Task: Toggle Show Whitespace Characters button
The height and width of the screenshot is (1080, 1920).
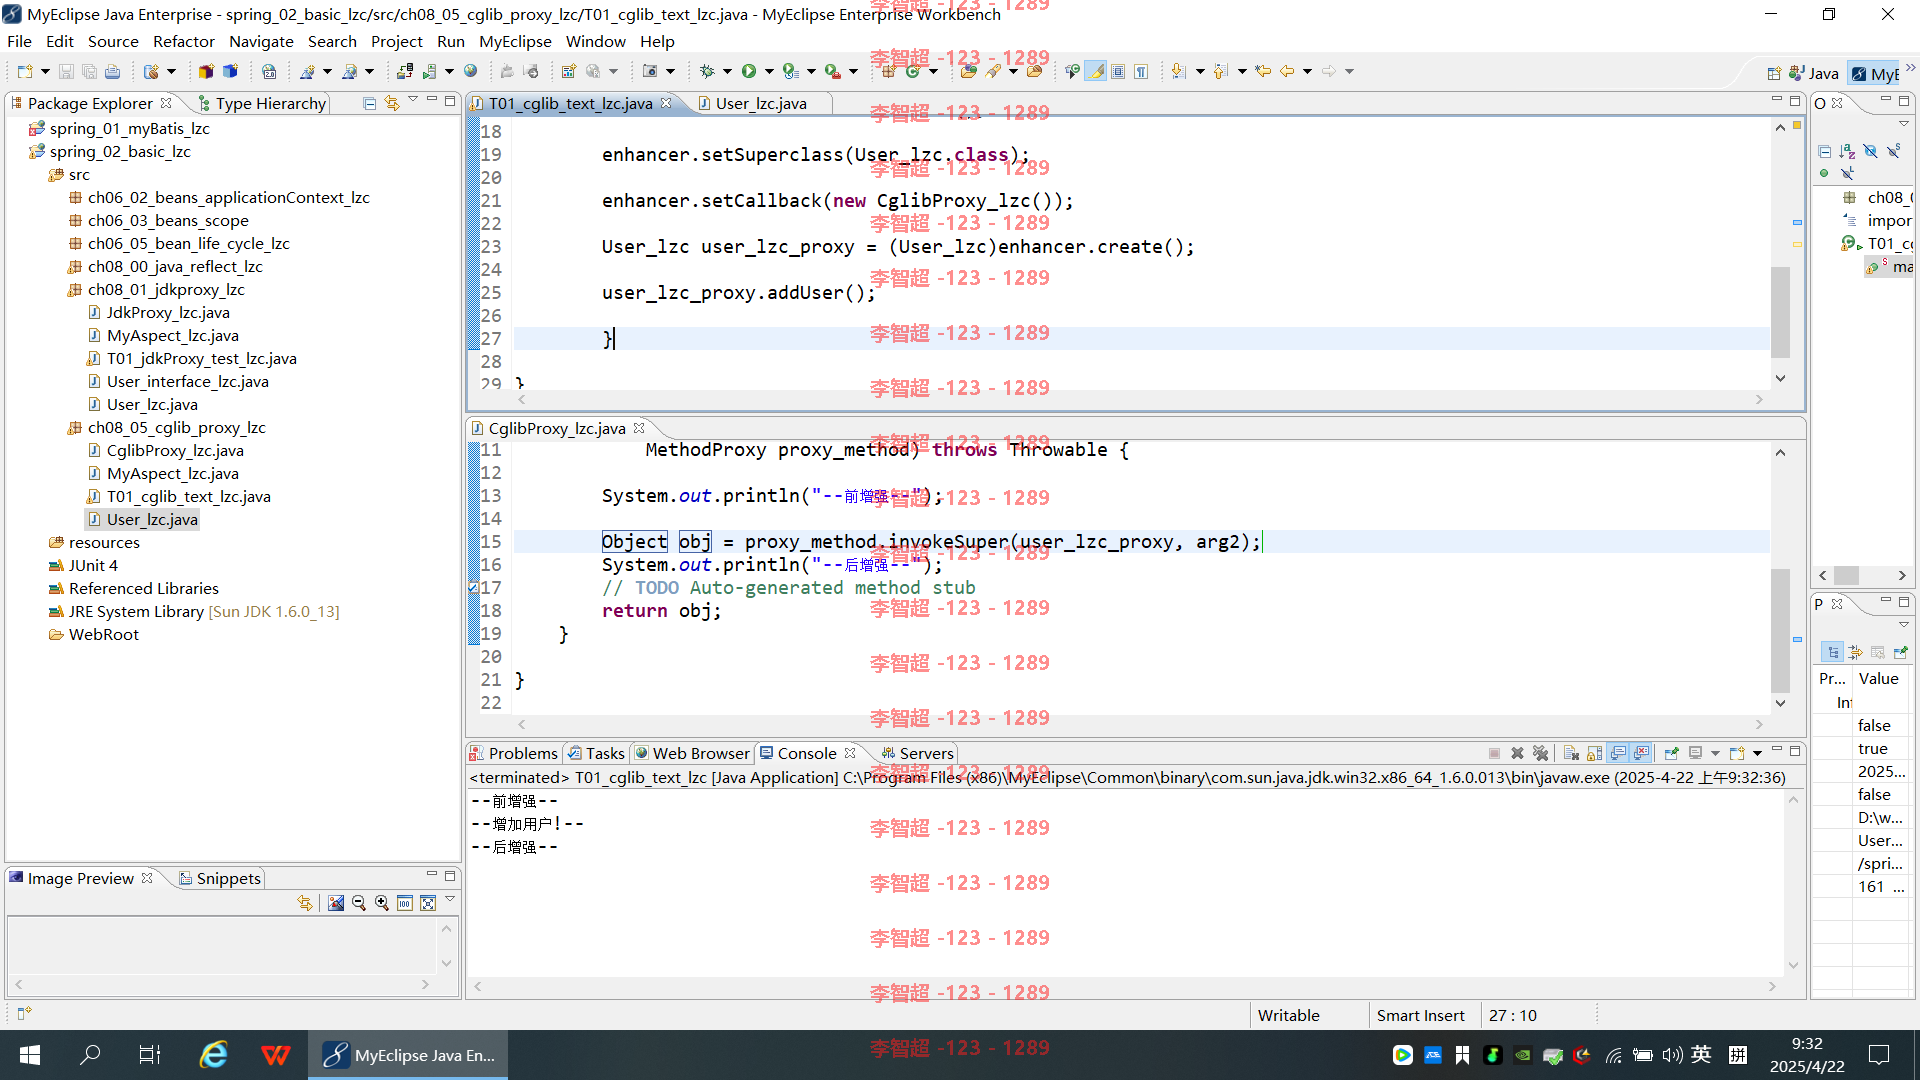Action: pyautogui.click(x=1141, y=71)
